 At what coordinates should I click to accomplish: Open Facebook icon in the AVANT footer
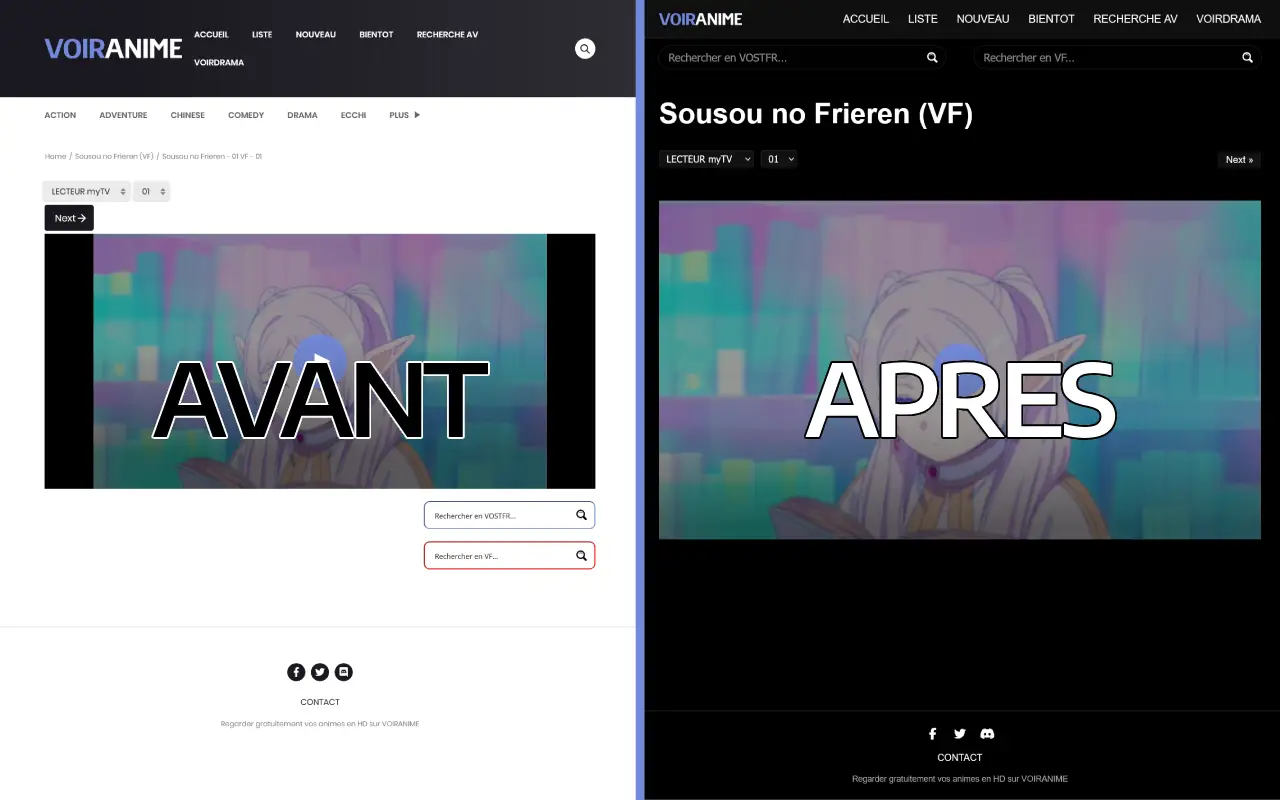tap(296, 672)
